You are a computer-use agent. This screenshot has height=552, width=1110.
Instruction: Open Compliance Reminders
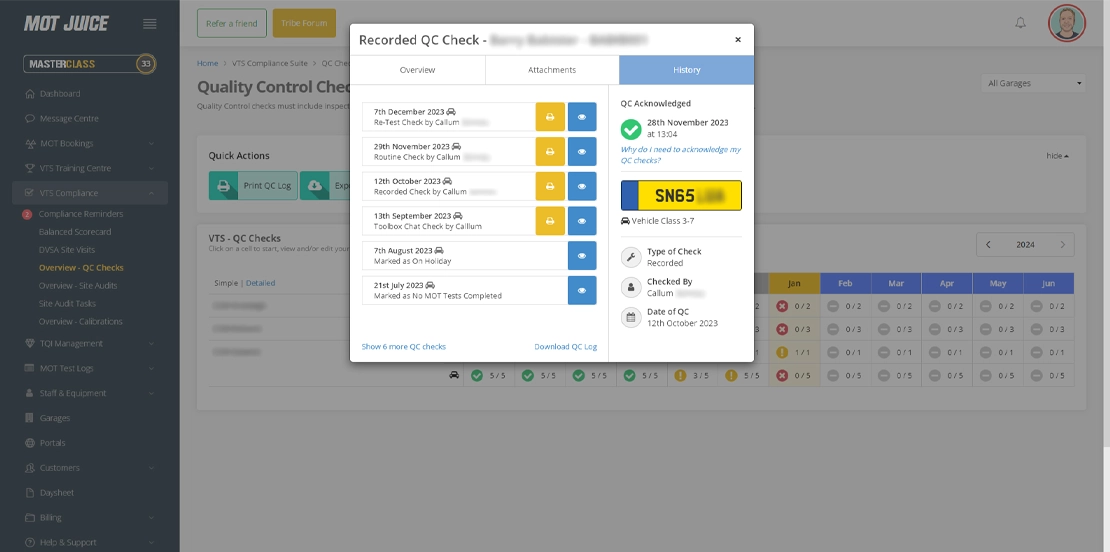(81, 214)
